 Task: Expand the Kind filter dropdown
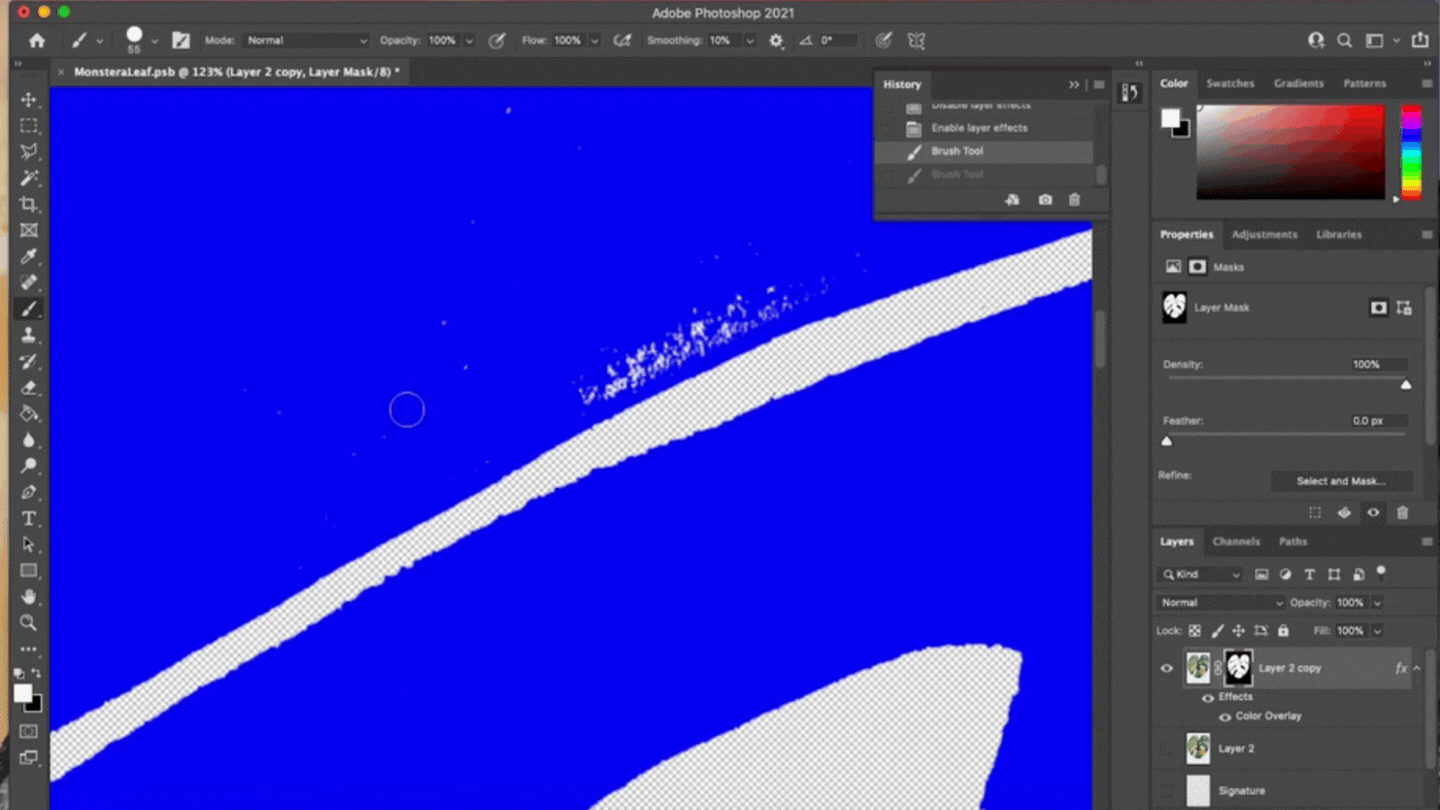pyautogui.click(x=1199, y=574)
